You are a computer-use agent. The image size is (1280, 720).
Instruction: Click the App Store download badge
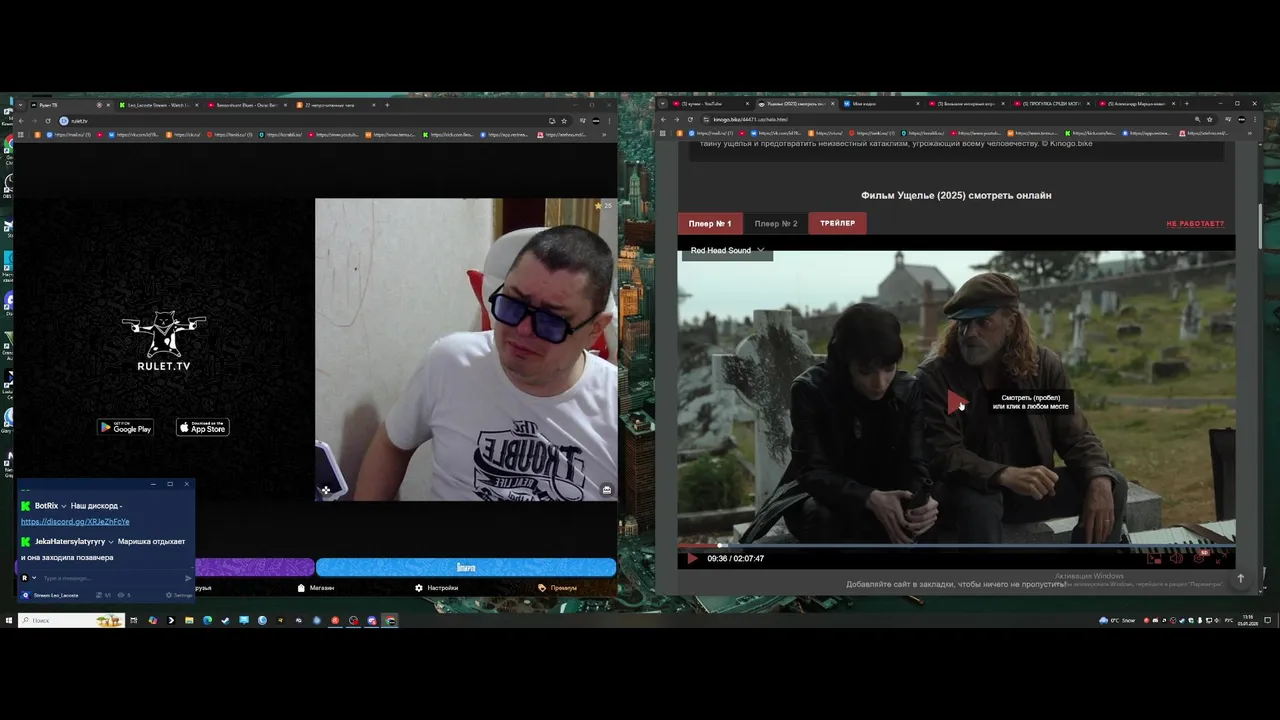pos(203,428)
